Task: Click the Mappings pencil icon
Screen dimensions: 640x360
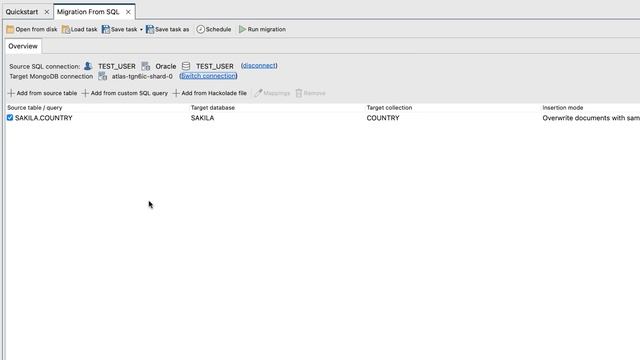Action: point(258,93)
